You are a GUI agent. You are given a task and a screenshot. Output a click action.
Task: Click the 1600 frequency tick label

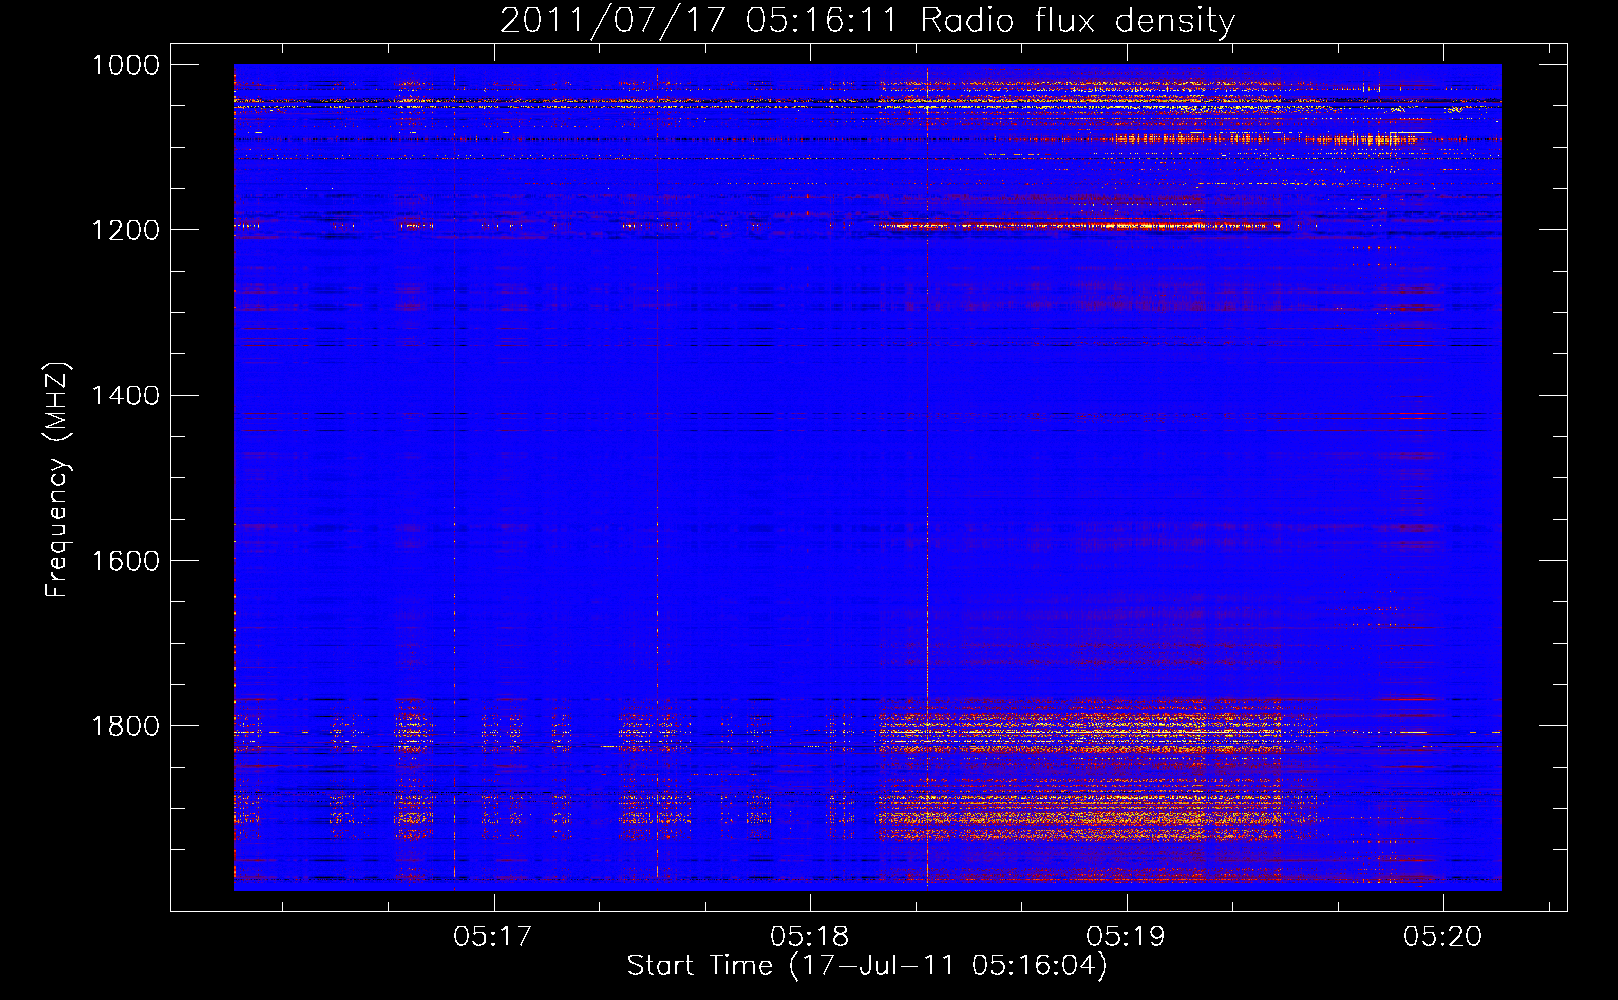(x=126, y=561)
